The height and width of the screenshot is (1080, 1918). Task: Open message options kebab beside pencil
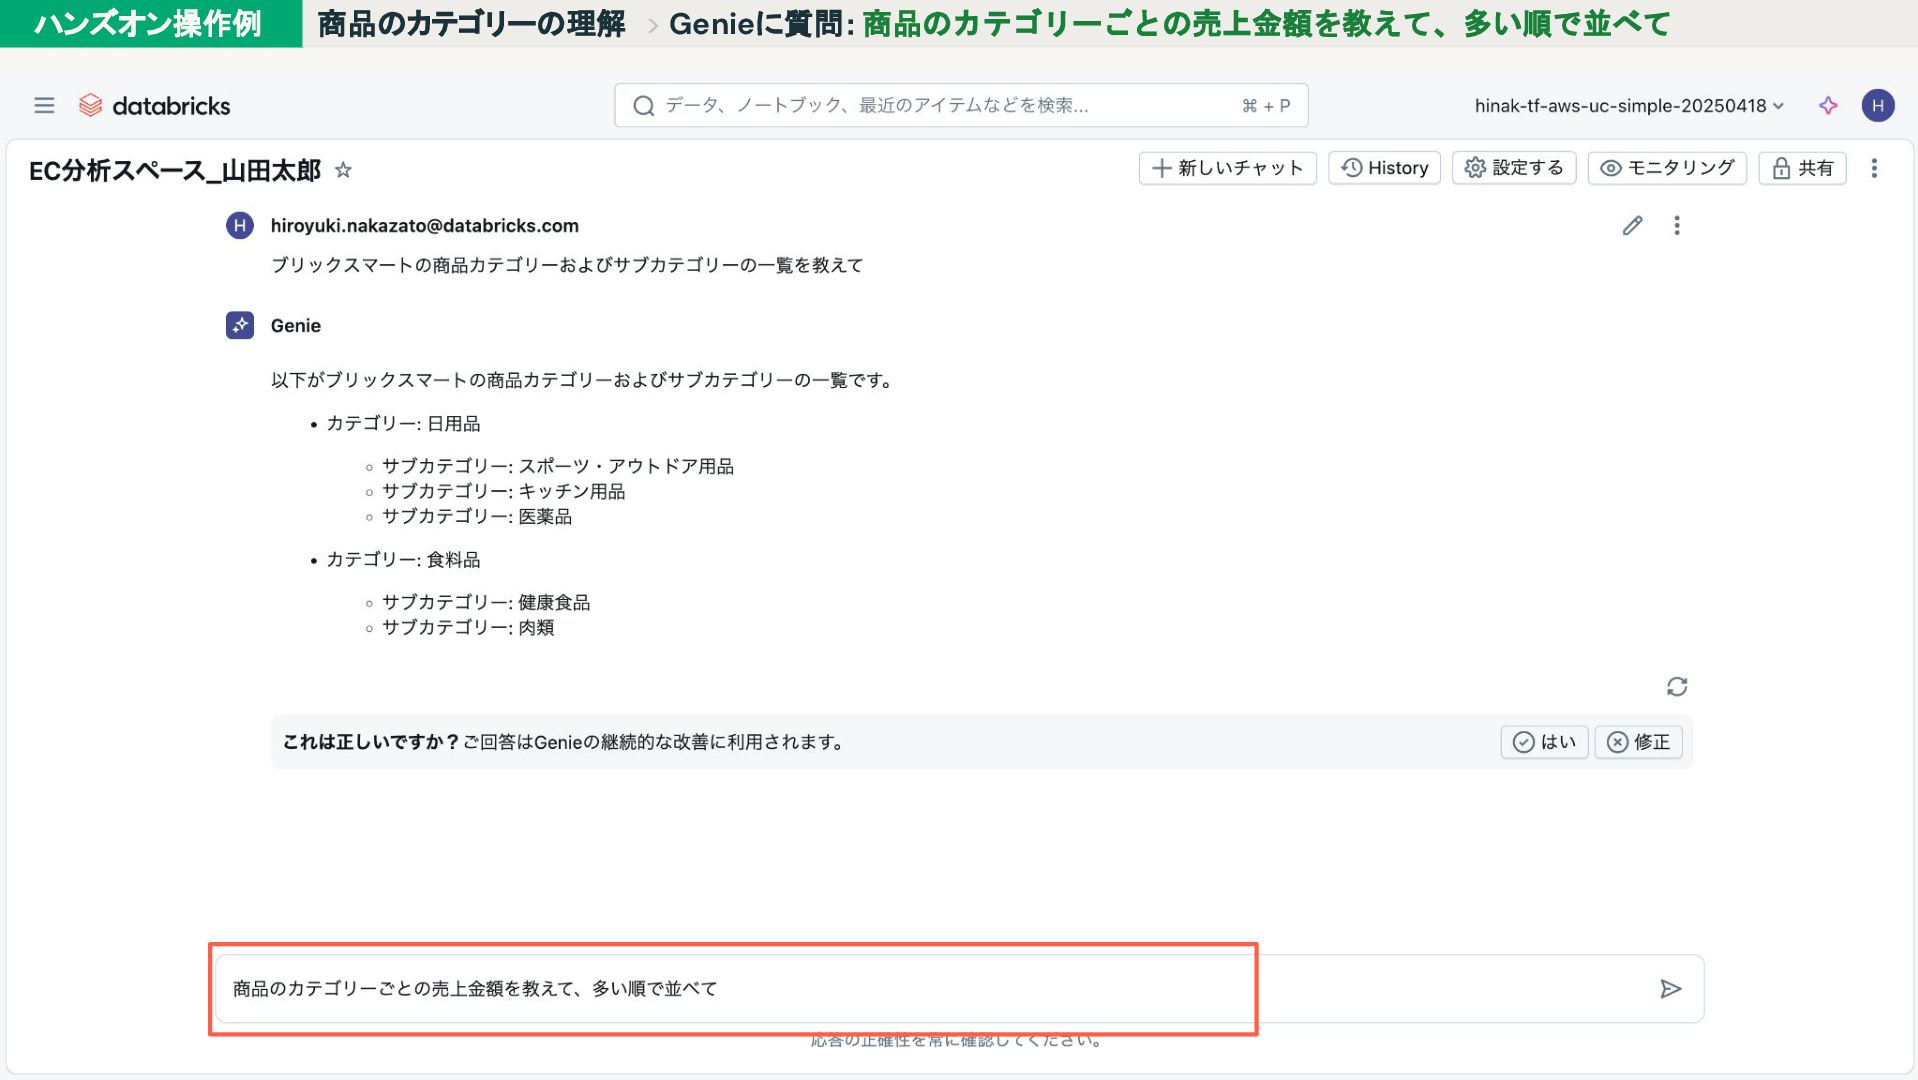(1677, 226)
